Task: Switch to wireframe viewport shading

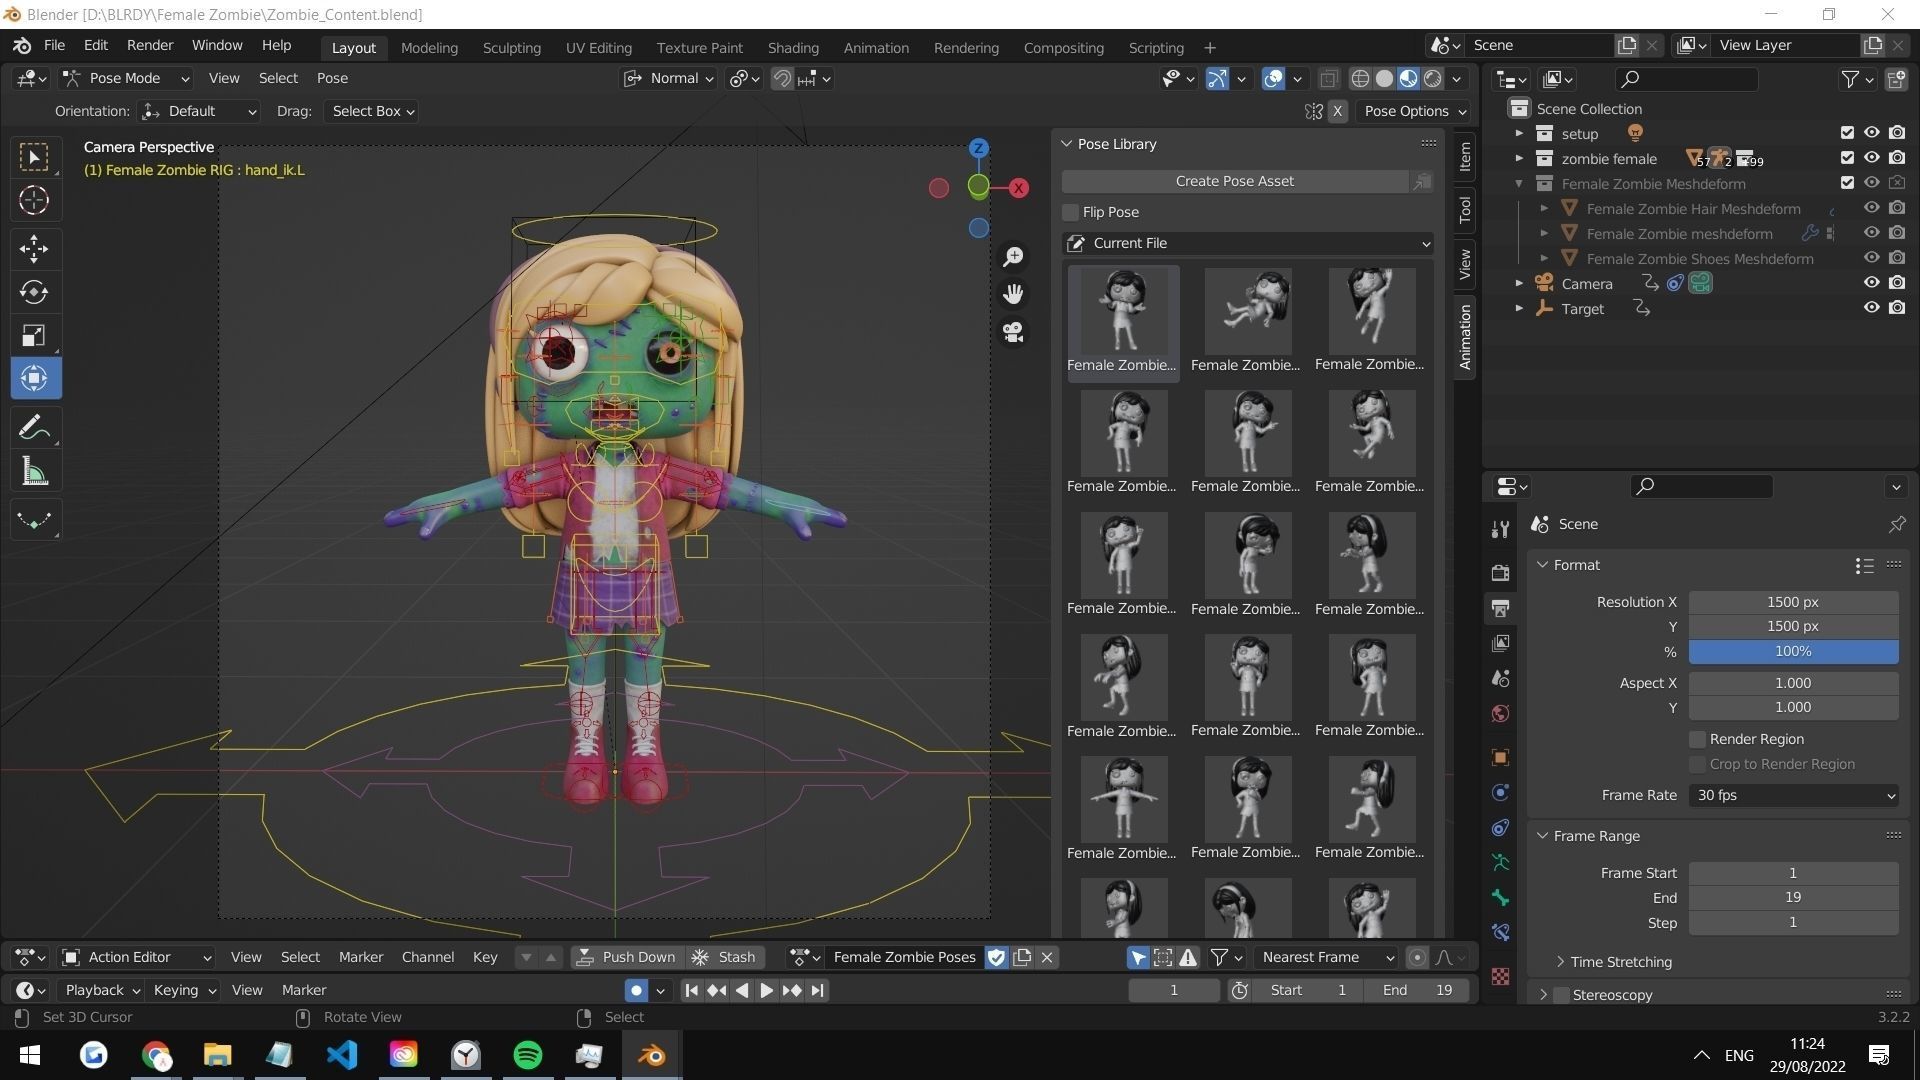Action: click(x=1360, y=79)
